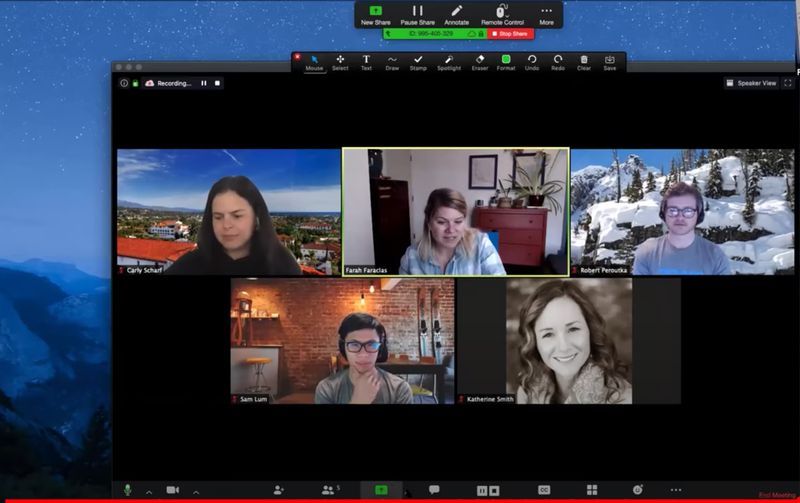Turn off the video camera
Viewport: 800px width, 503px height.
pos(172,490)
